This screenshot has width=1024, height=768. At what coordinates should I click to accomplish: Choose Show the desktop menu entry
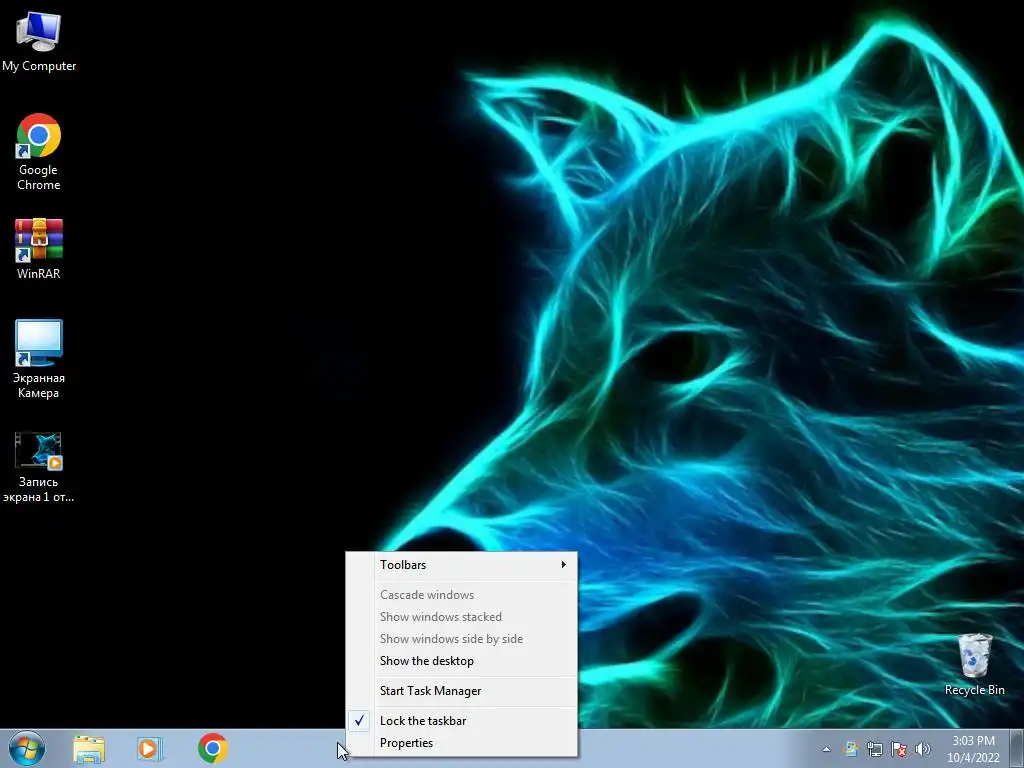pyautogui.click(x=462, y=661)
